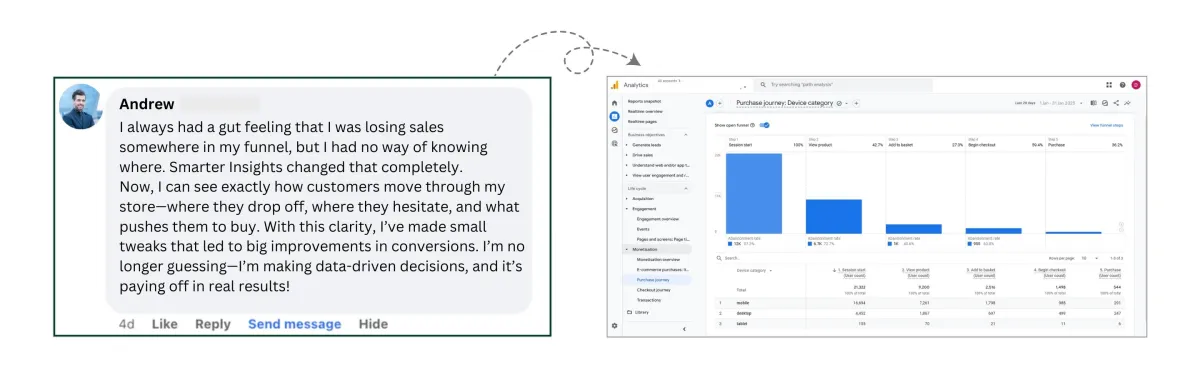Open the account avatar in Analytics header
This screenshot has width=1200, height=375.
click(x=1136, y=85)
